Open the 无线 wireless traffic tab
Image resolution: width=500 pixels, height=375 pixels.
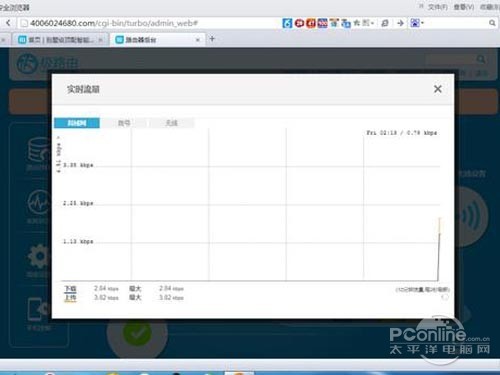coord(171,123)
